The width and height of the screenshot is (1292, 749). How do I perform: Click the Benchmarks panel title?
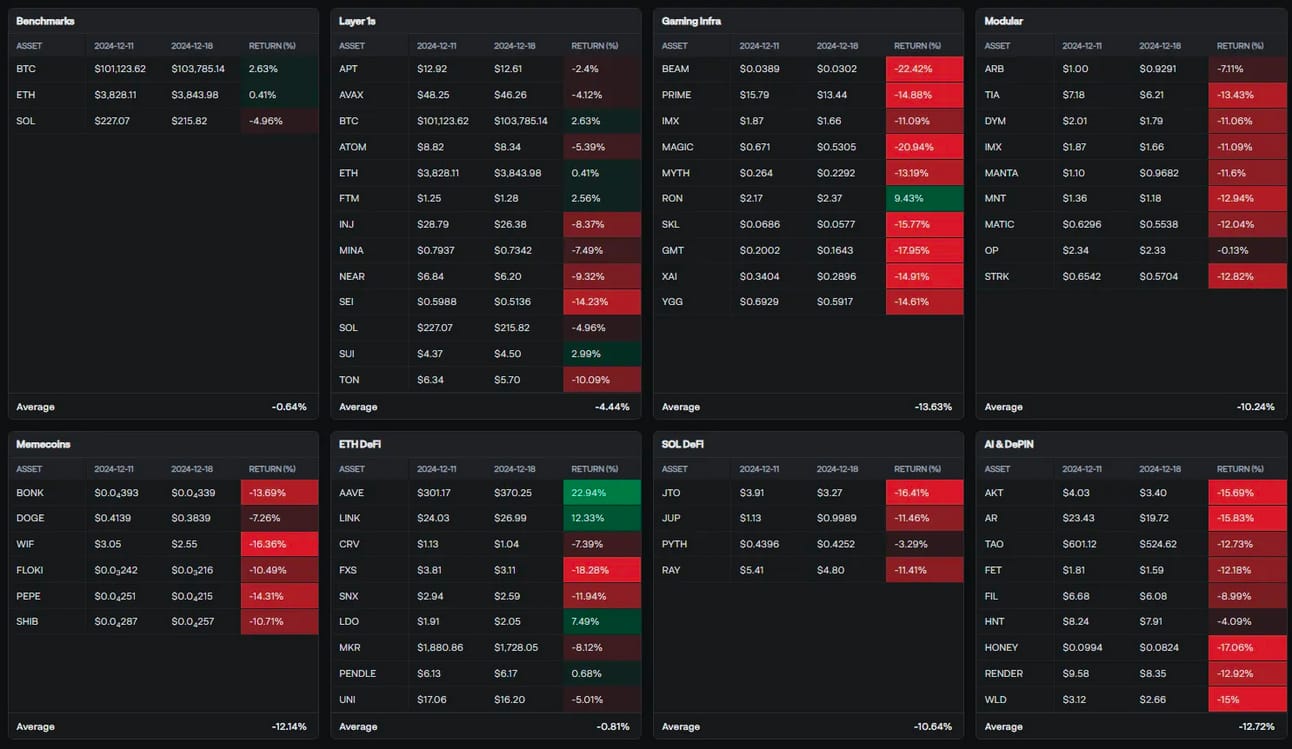pyautogui.click(x=45, y=21)
